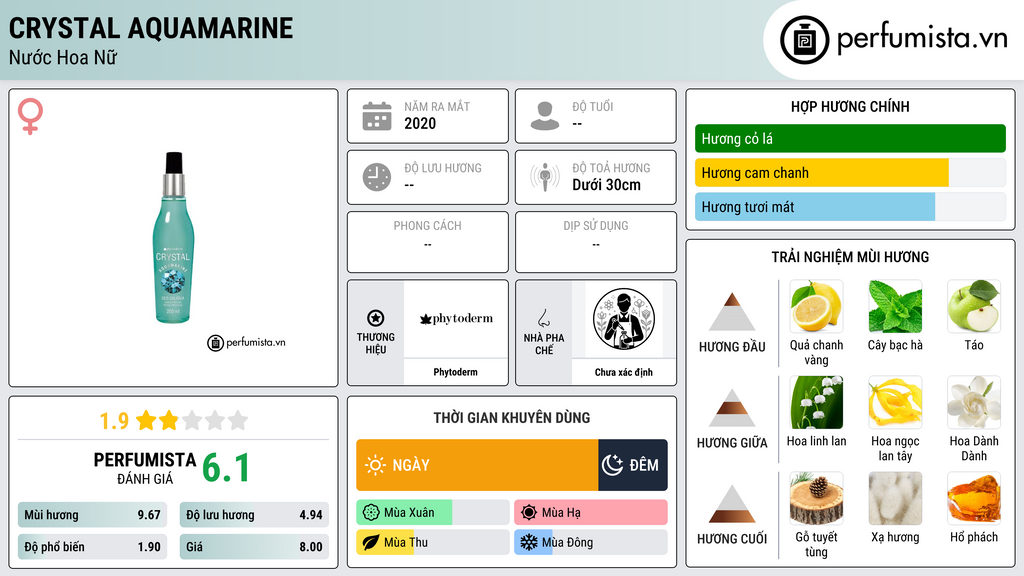Select the Táo green apple image
Viewport: 1024px width, 576px height.
pos(974,307)
